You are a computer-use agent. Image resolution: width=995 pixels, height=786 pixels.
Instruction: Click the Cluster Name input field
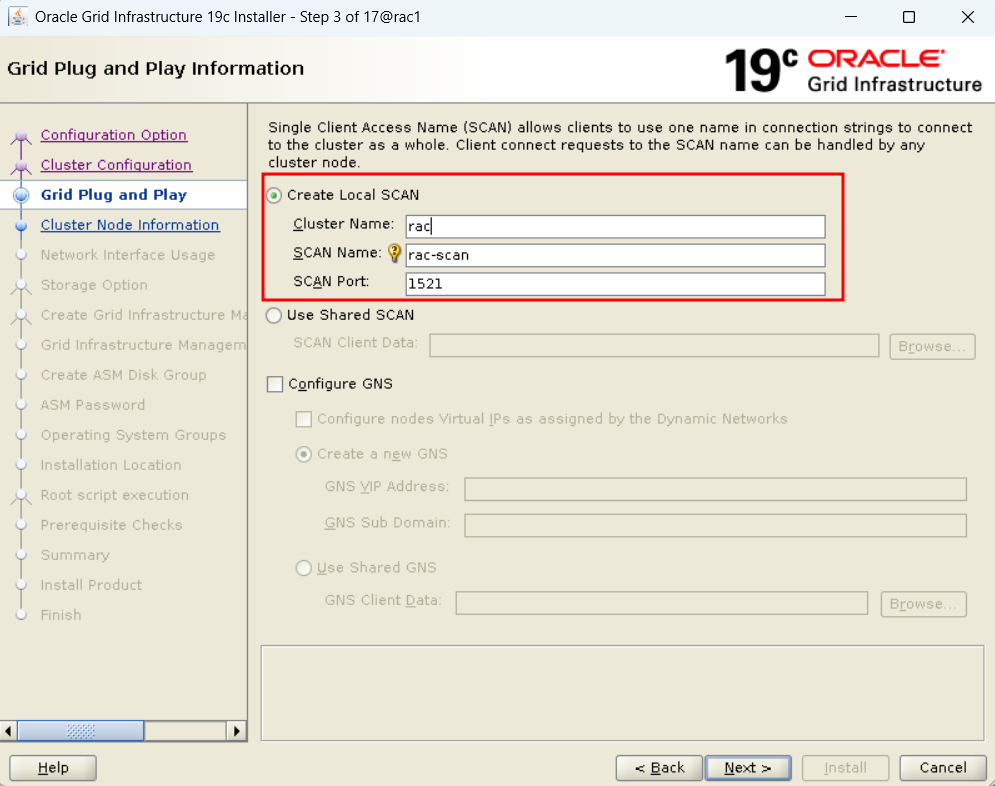(616, 226)
